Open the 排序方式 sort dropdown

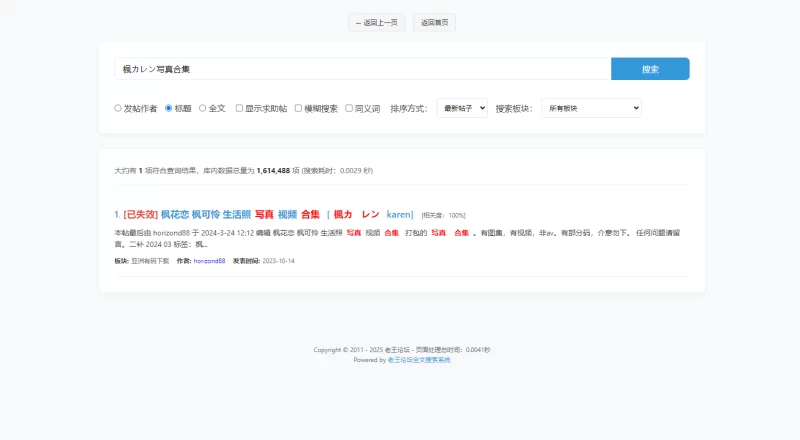coord(462,108)
